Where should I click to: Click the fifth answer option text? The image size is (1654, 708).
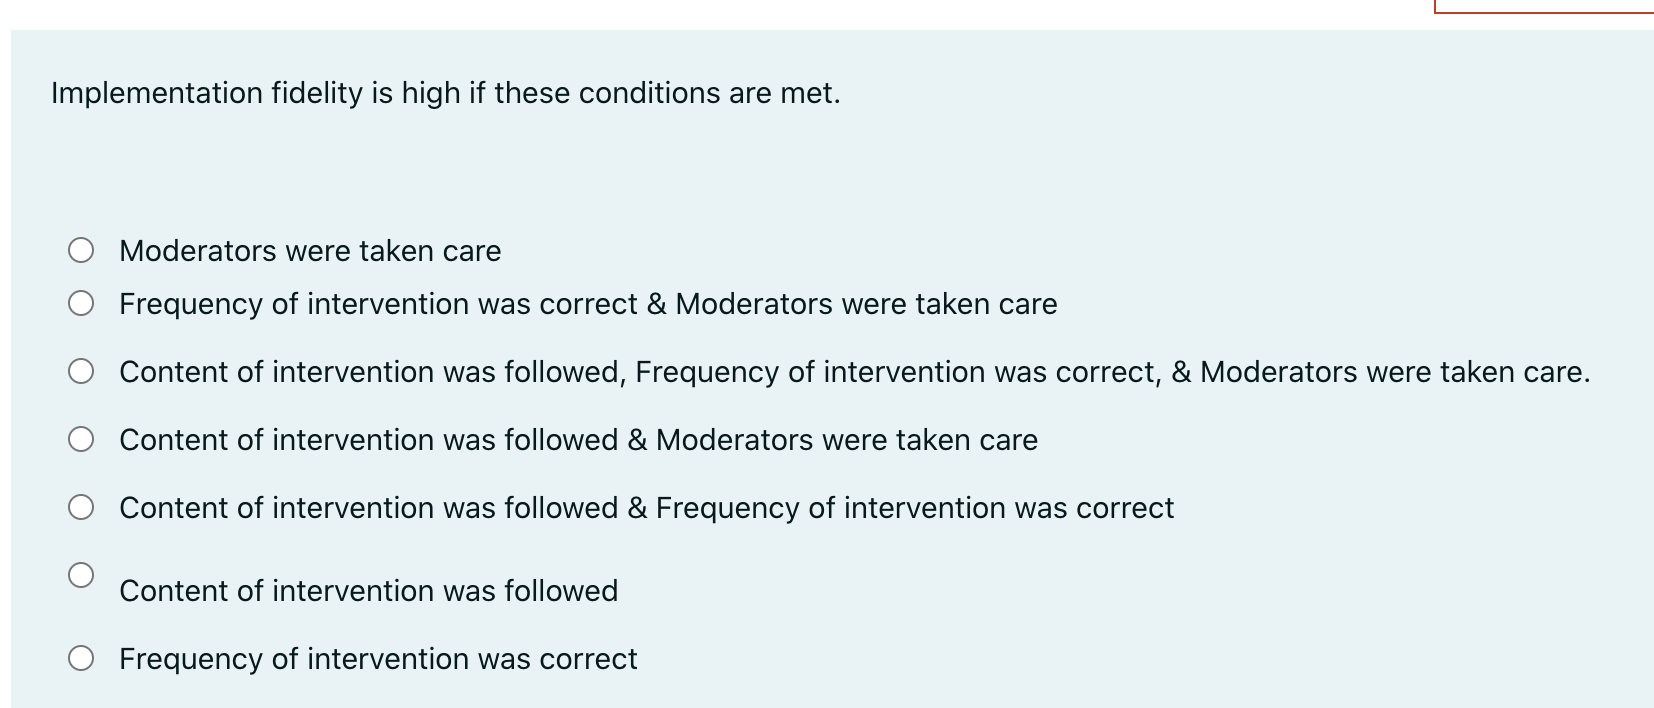point(646,507)
